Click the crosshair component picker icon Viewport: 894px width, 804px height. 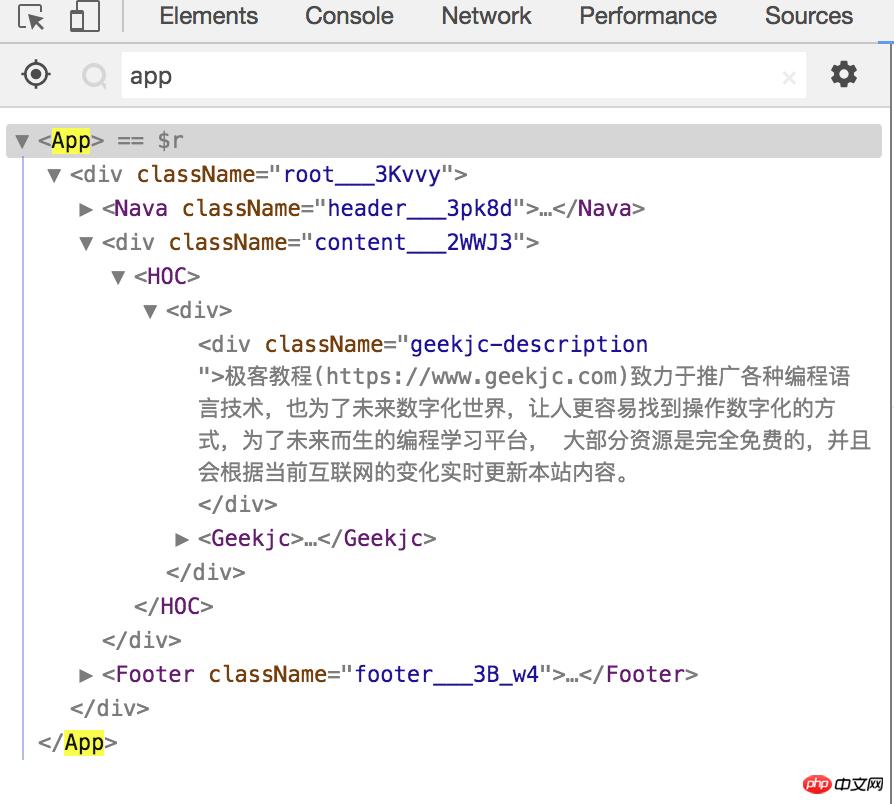coord(34,75)
